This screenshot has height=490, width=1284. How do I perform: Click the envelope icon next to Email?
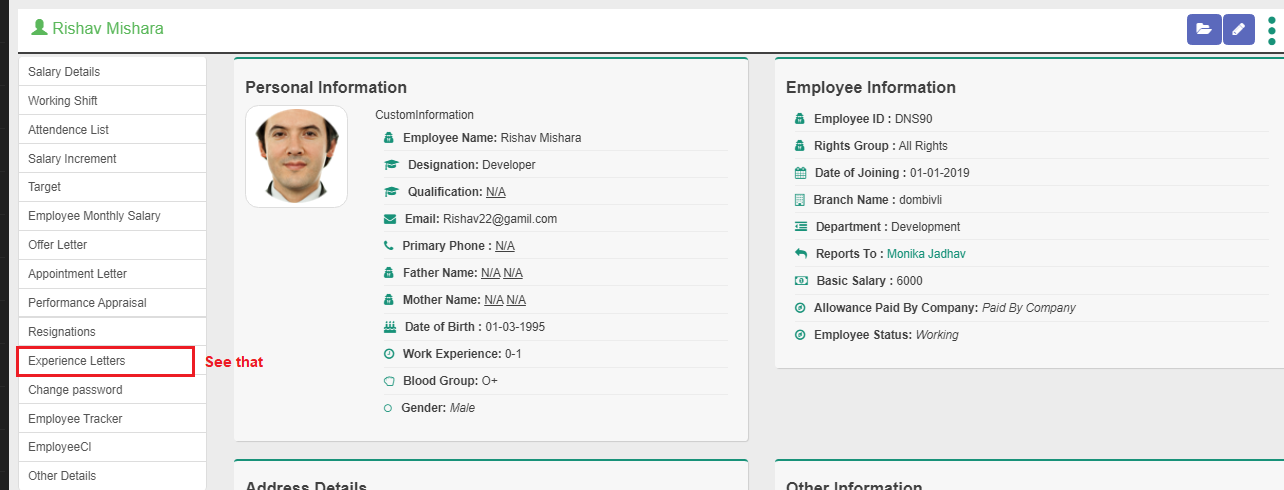[390, 219]
